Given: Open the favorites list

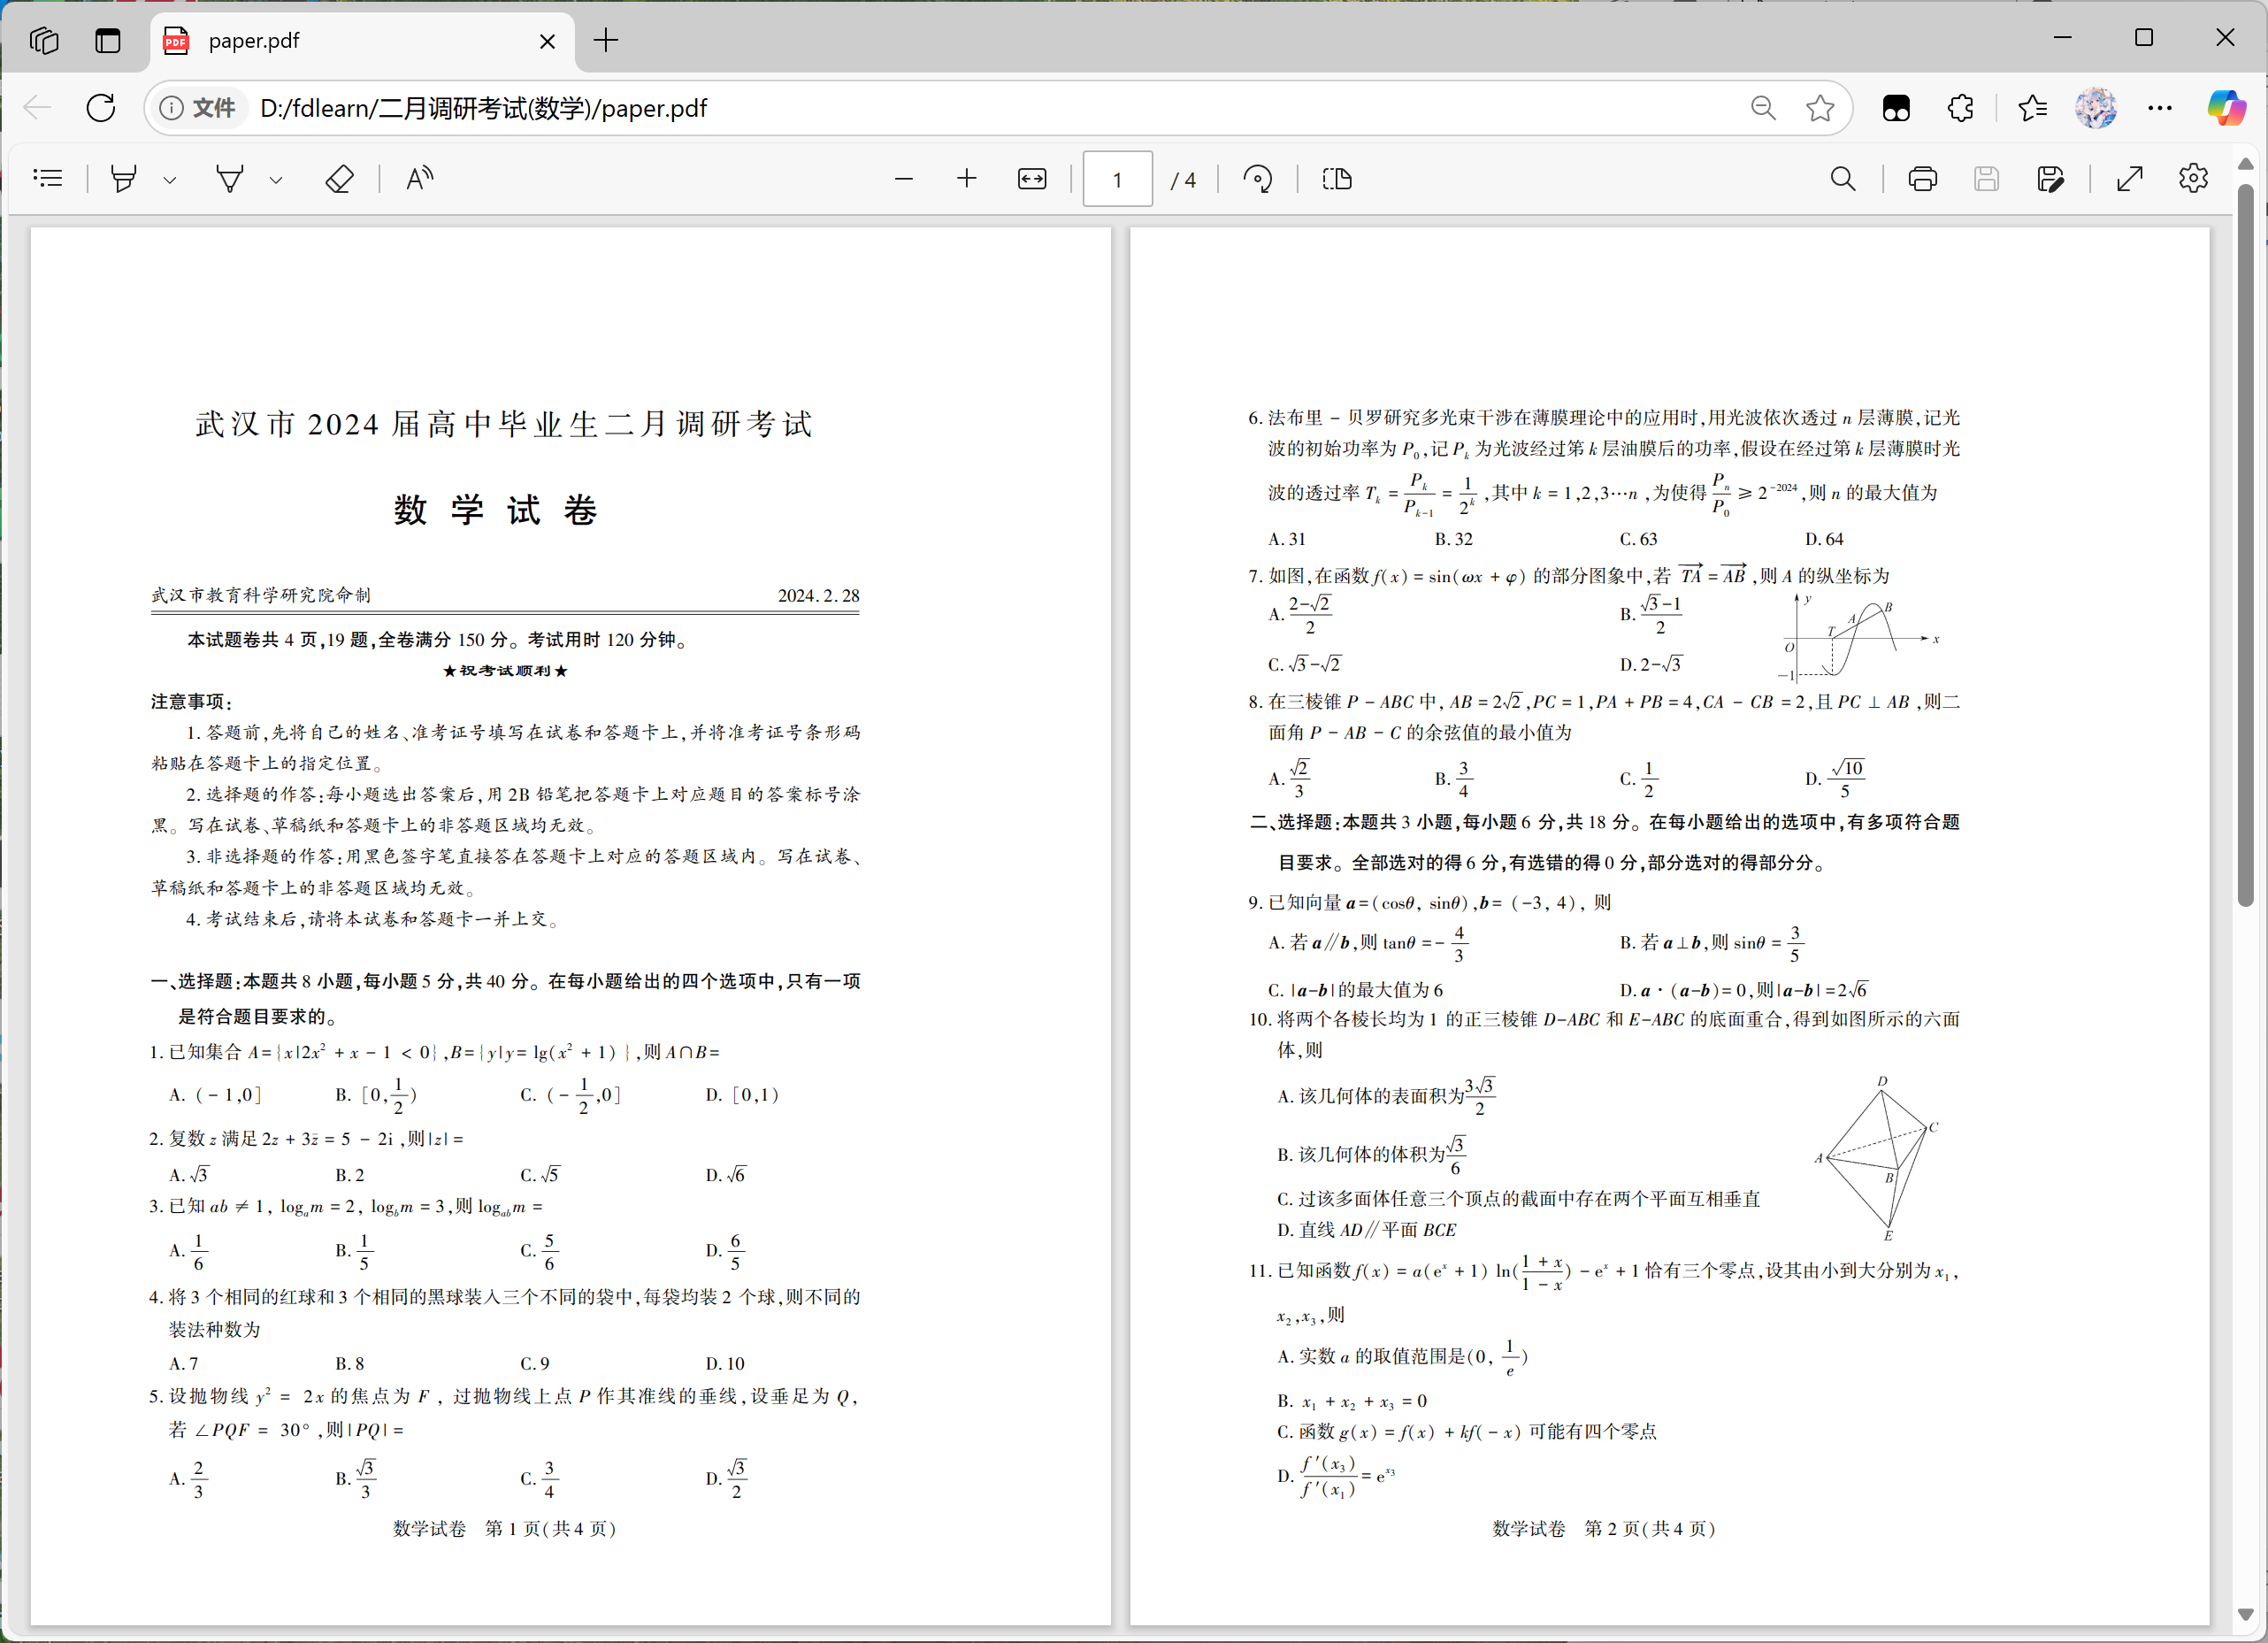Looking at the screenshot, I should coord(2032,108).
